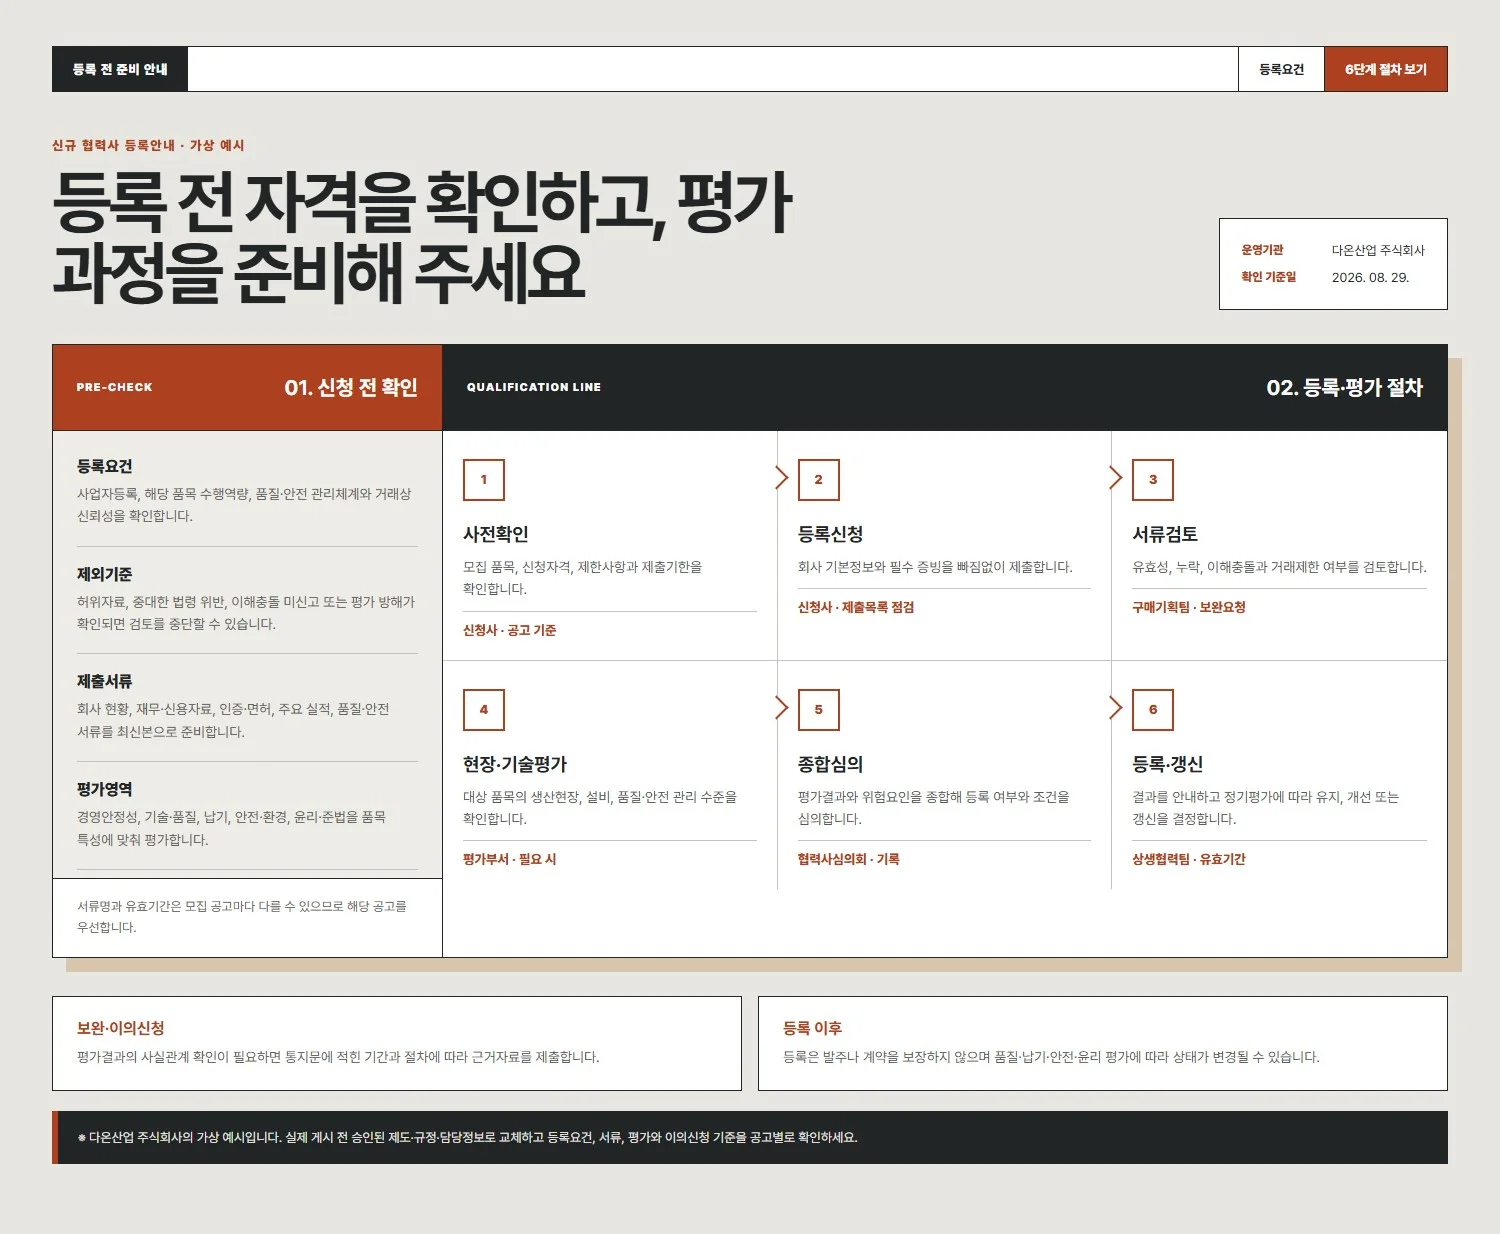Click the 다온산업 주식회사 operator name
1500x1234 pixels.
pyautogui.click(x=1378, y=250)
